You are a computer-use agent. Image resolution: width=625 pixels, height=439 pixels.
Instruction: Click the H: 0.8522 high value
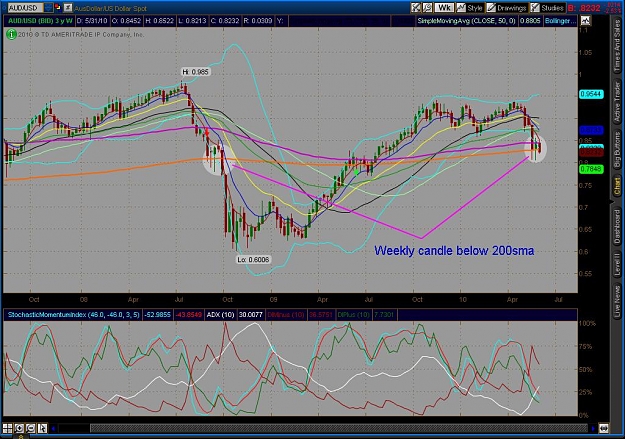pos(159,20)
